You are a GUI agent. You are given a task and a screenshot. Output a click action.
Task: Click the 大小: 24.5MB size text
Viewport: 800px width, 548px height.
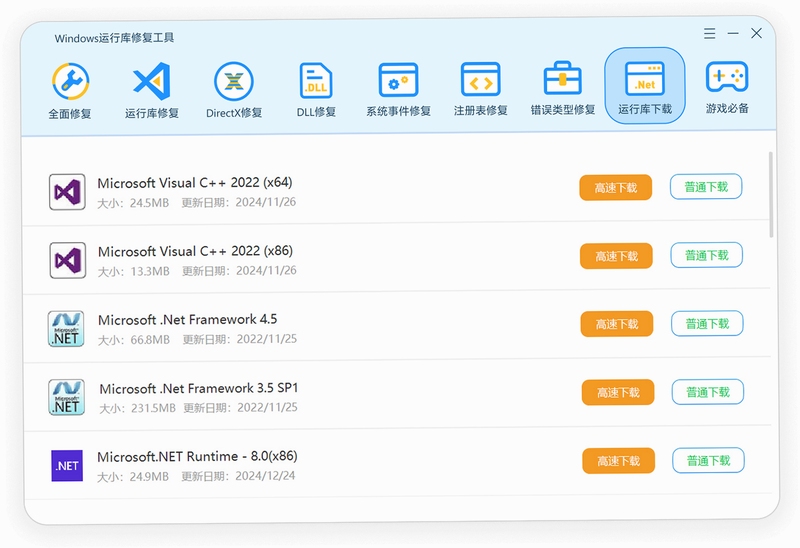point(133,203)
